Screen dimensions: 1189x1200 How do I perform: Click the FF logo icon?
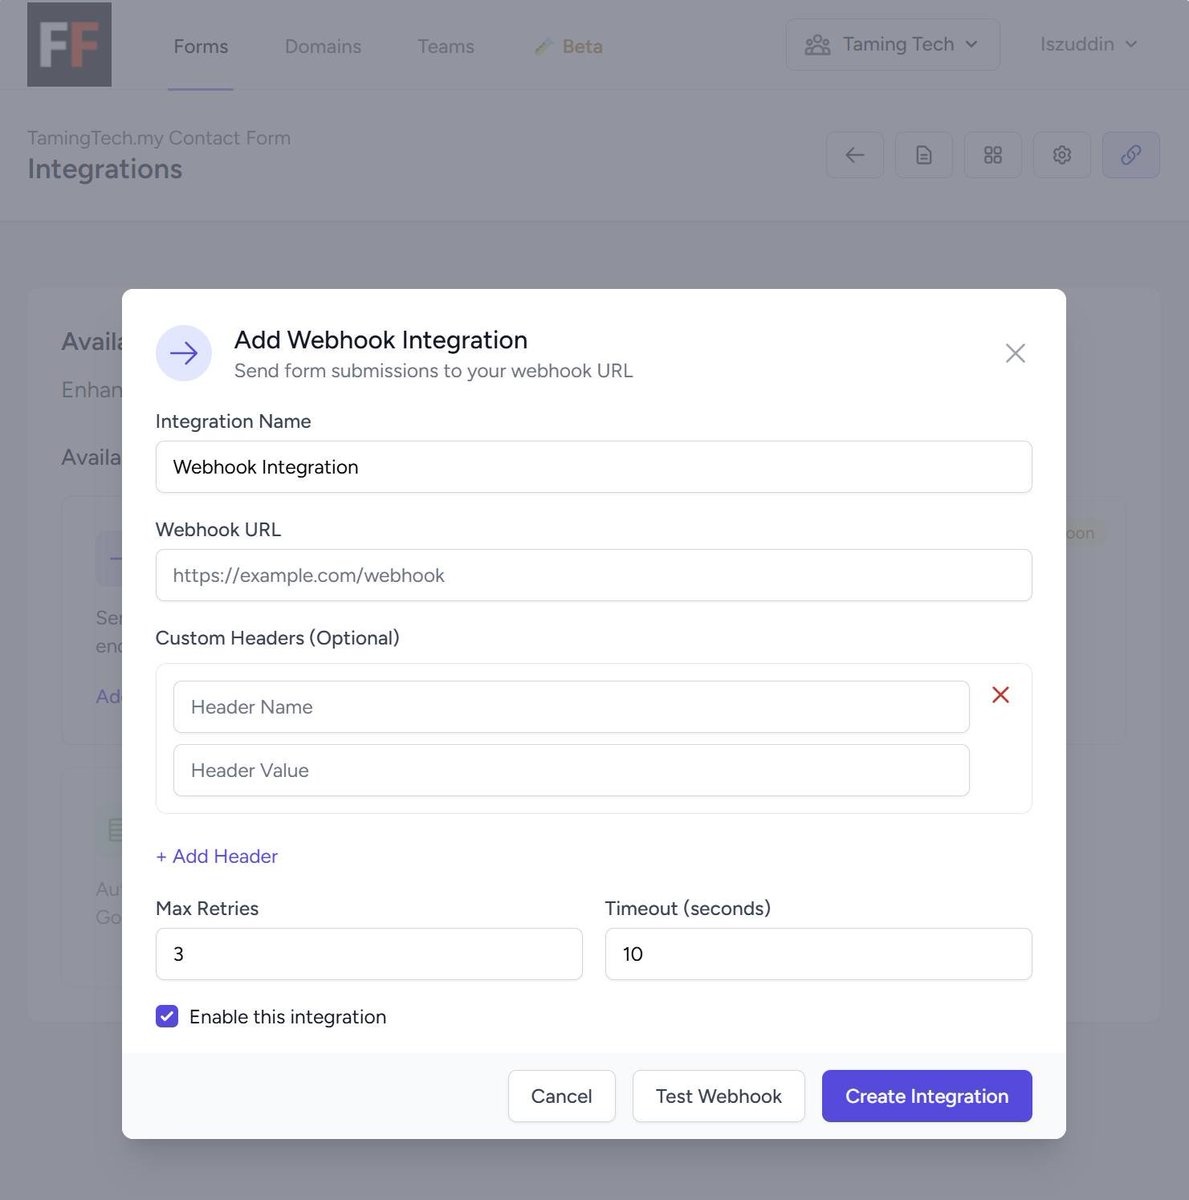(69, 45)
